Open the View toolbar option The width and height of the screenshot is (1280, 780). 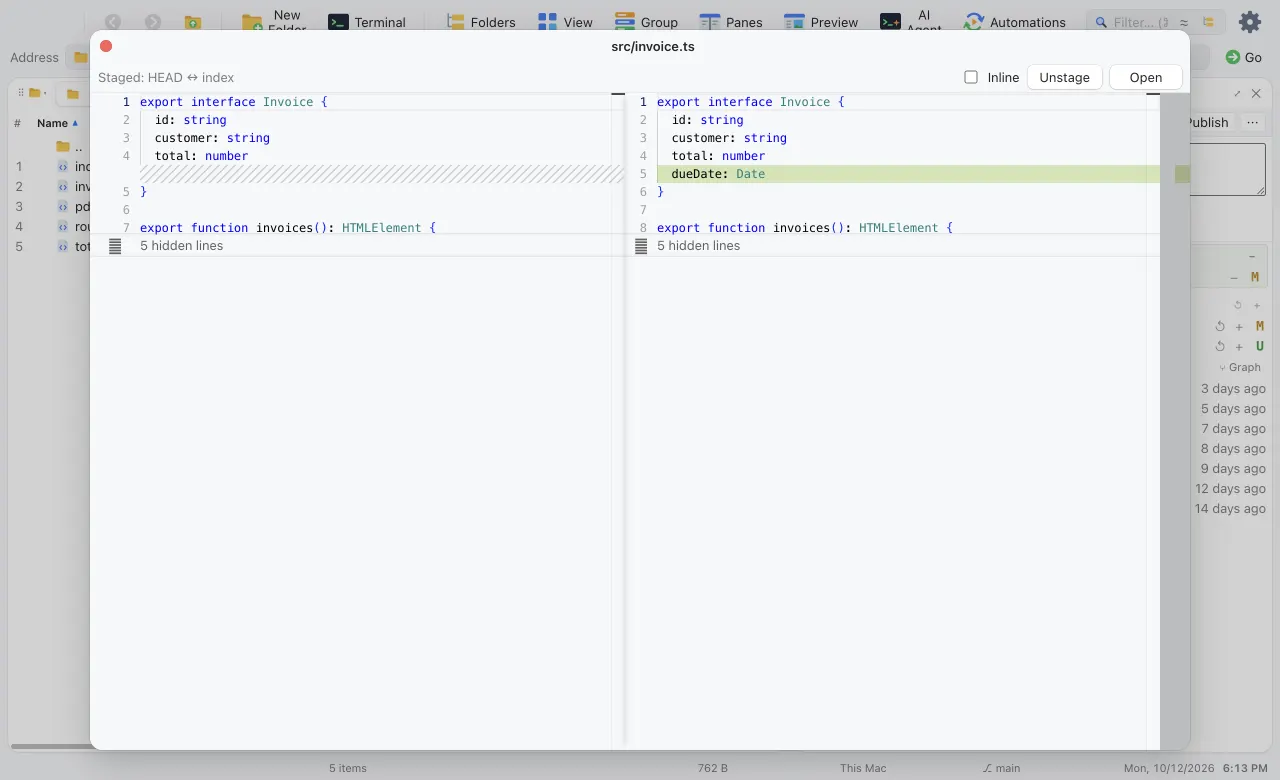click(x=565, y=22)
